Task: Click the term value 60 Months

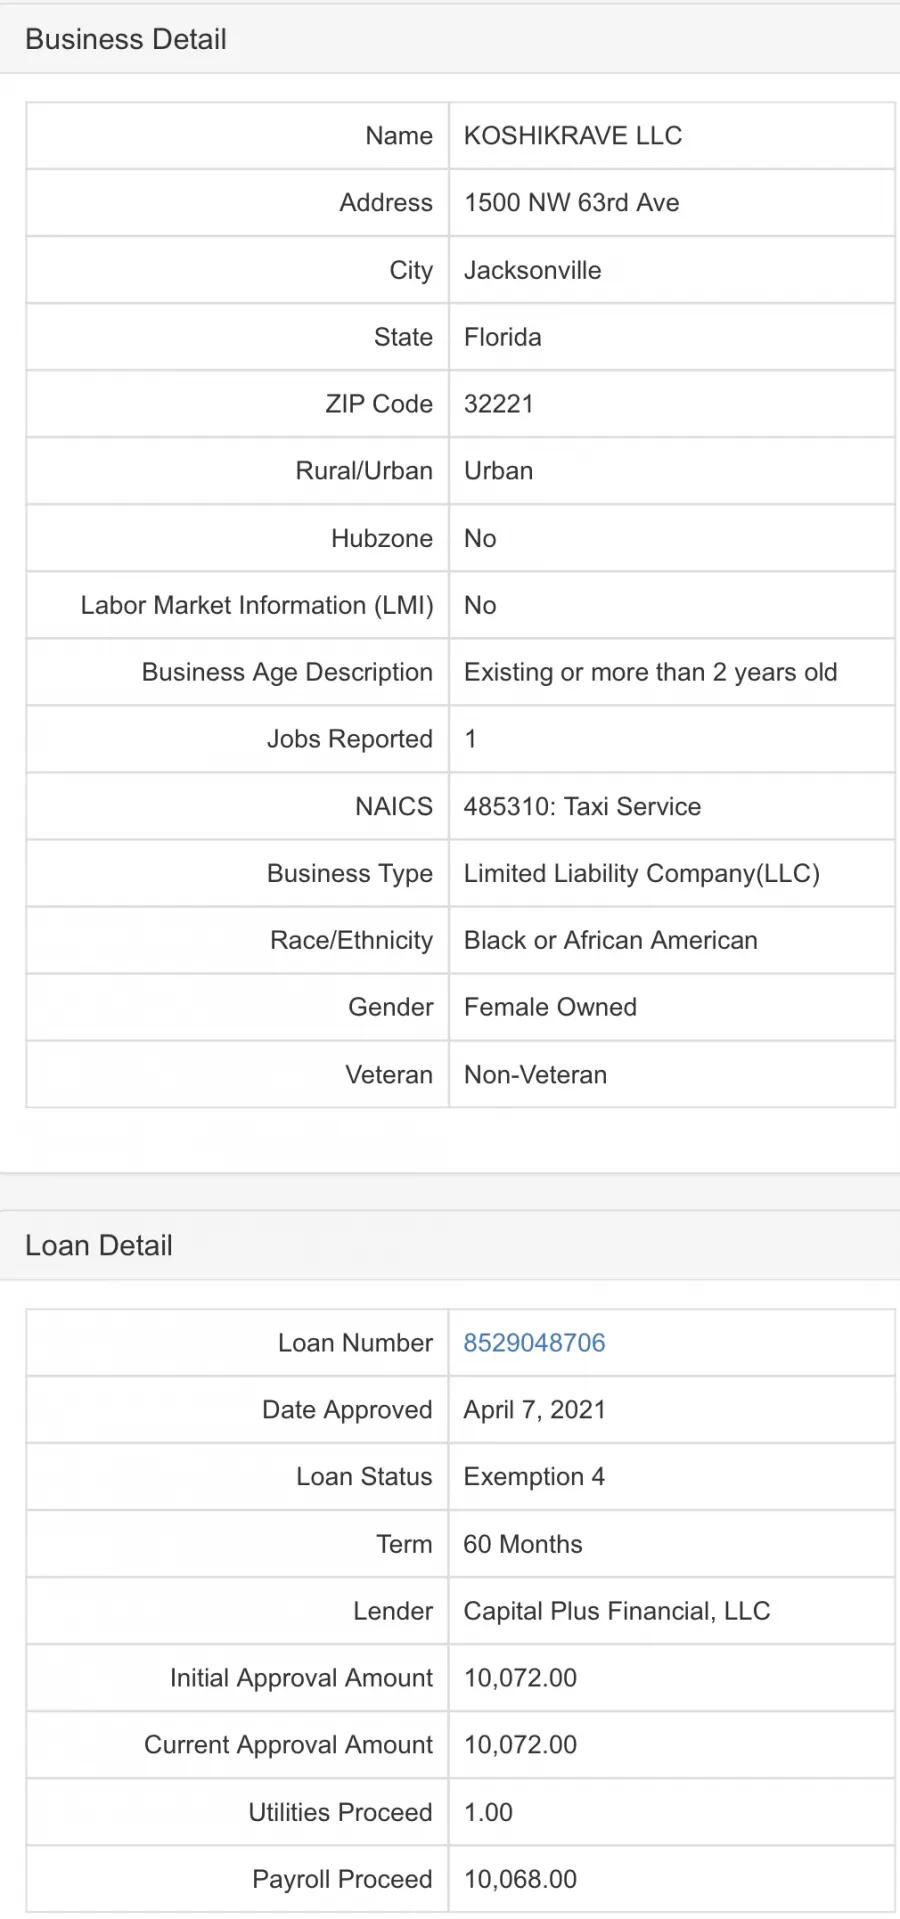Action: [522, 1544]
